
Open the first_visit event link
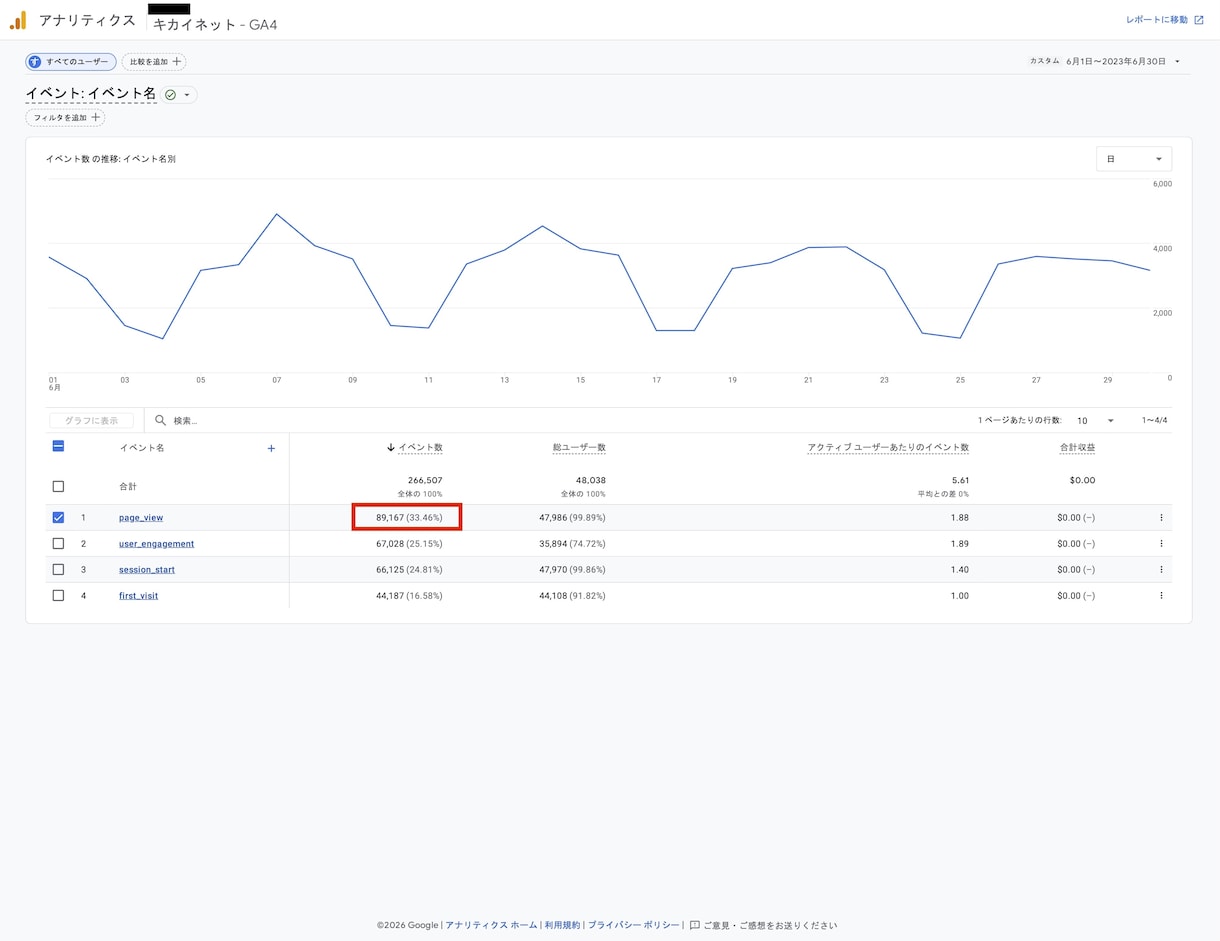[139, 596]
